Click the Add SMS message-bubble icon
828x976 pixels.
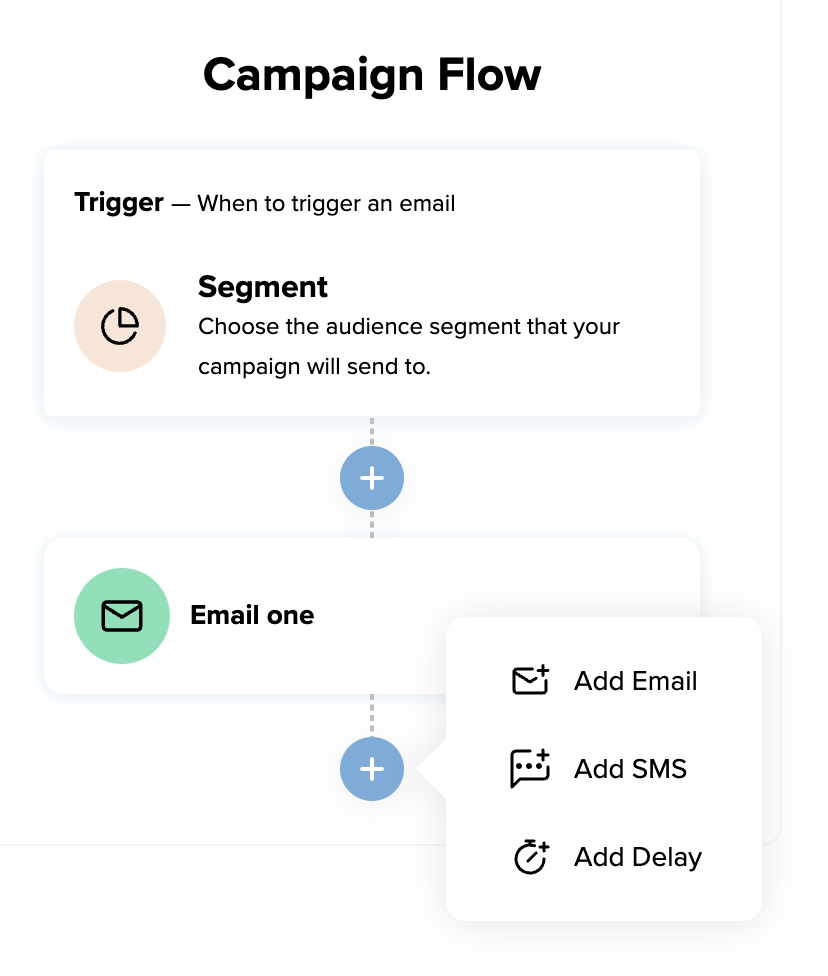tap(530, 768)
